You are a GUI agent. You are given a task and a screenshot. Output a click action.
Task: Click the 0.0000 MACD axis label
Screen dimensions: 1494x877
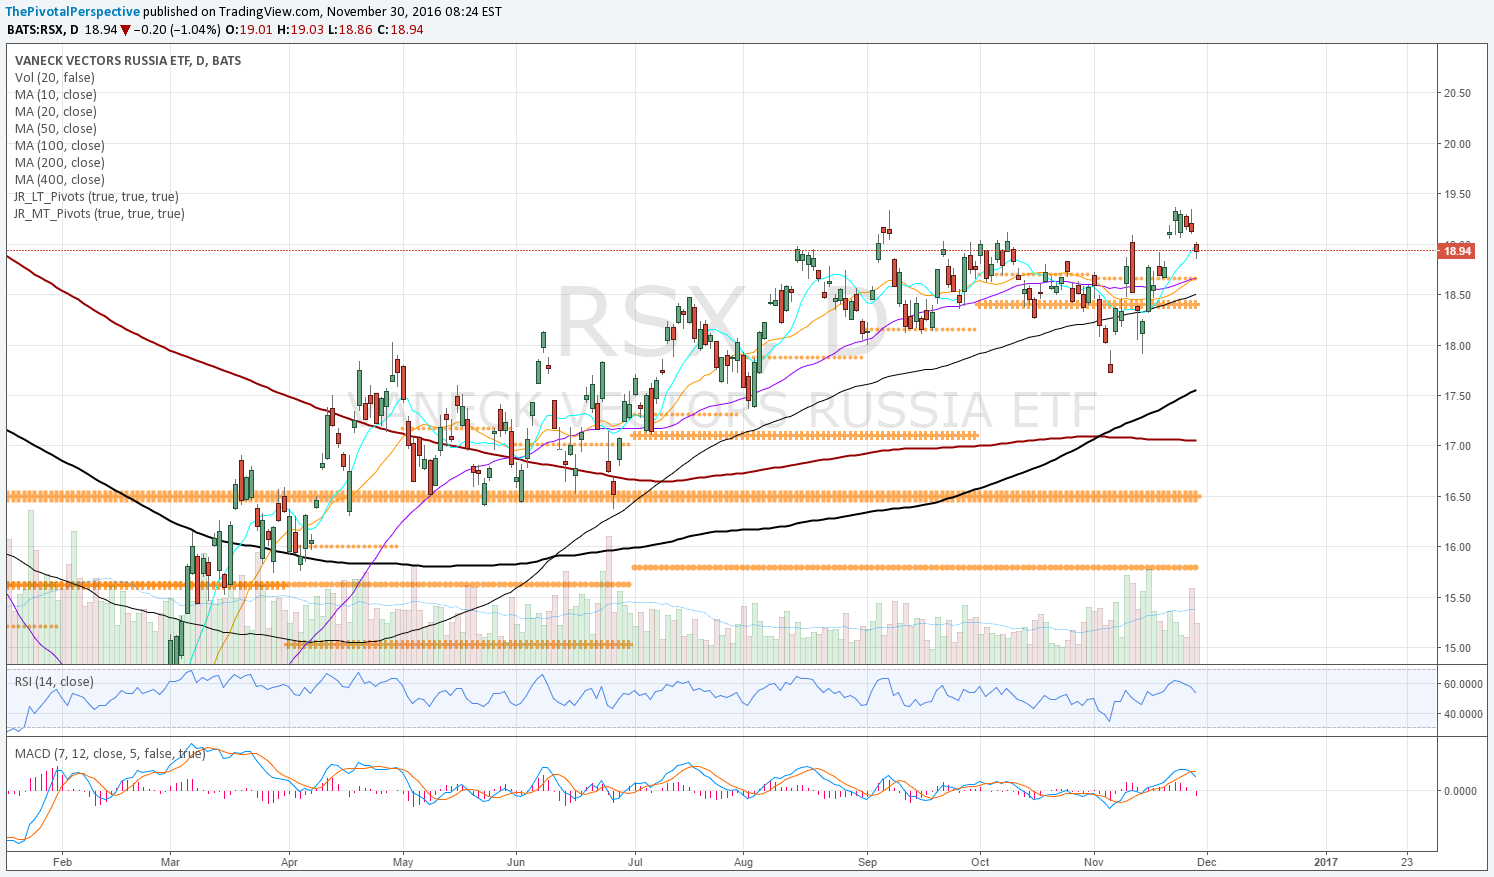(x=1460, y=791)
